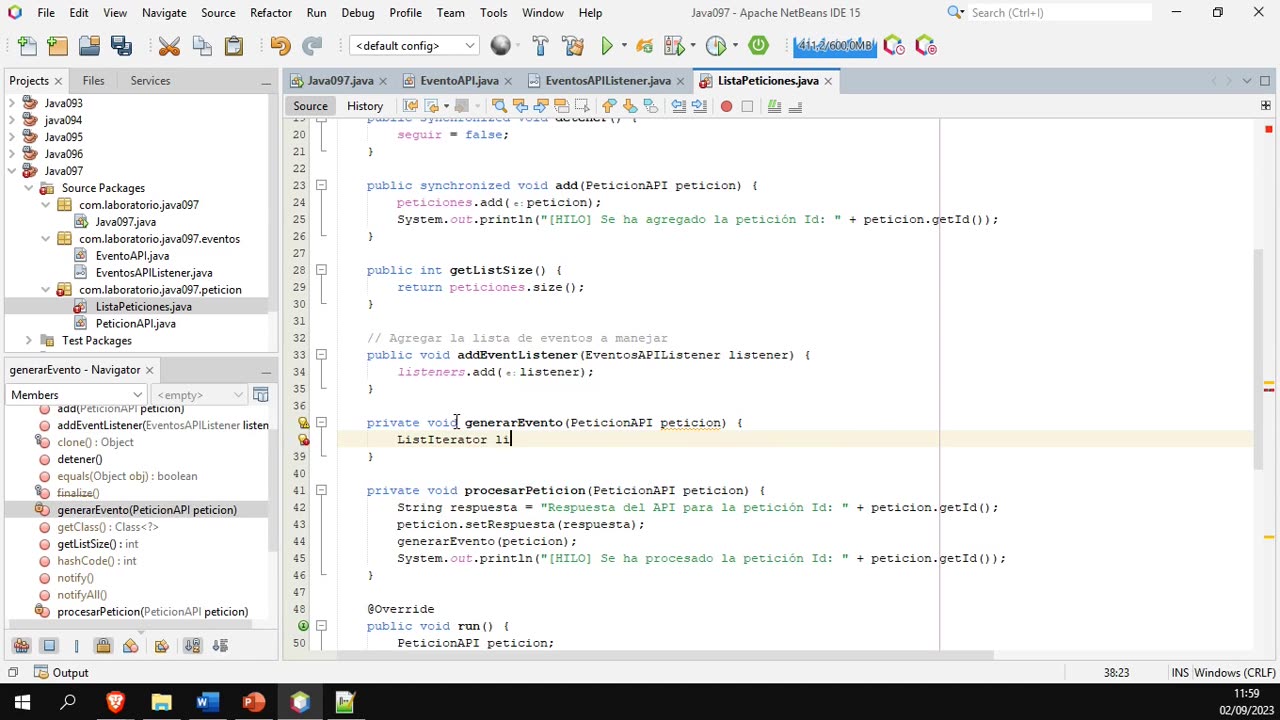This screenshot has height=720, width=1280.
Task: Click the Next Bookmark editor icon
Action: (630, 106)
